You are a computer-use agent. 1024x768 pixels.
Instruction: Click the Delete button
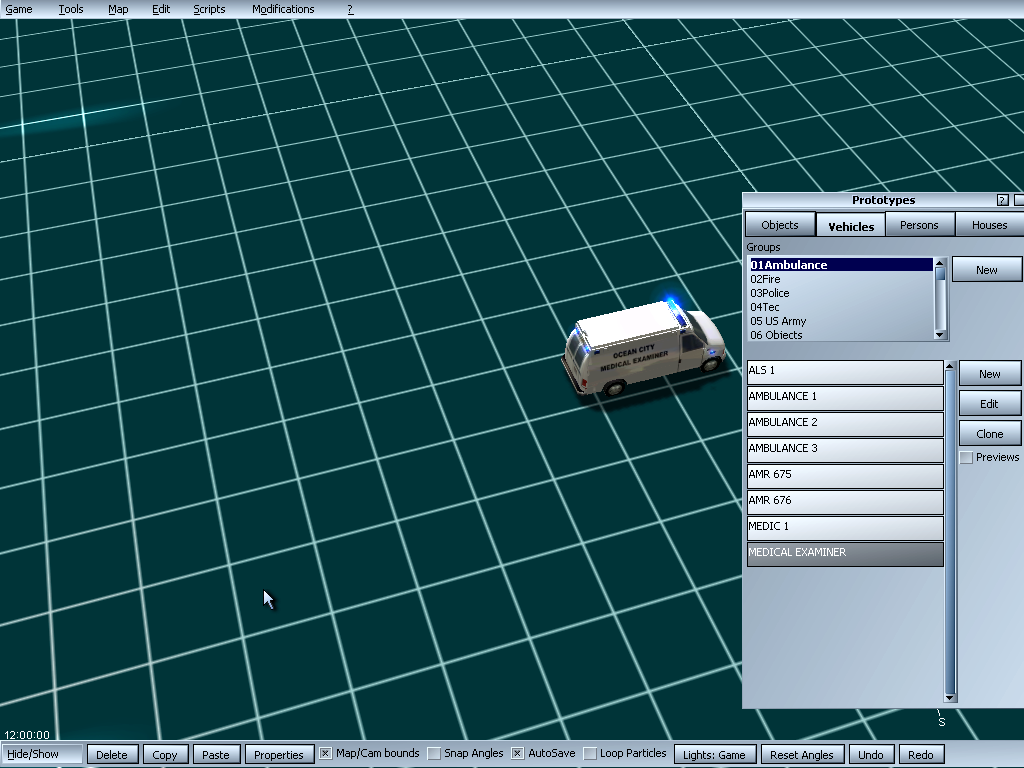click(x=112, y=754)
